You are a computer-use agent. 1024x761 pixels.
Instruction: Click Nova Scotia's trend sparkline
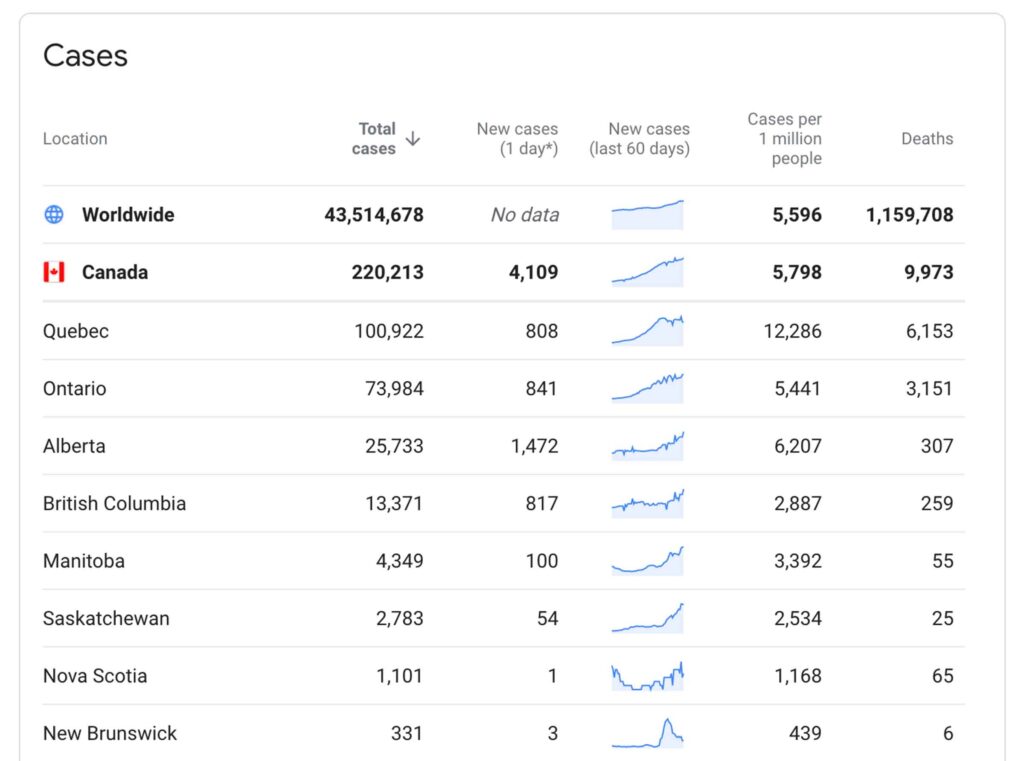(647, 676)
